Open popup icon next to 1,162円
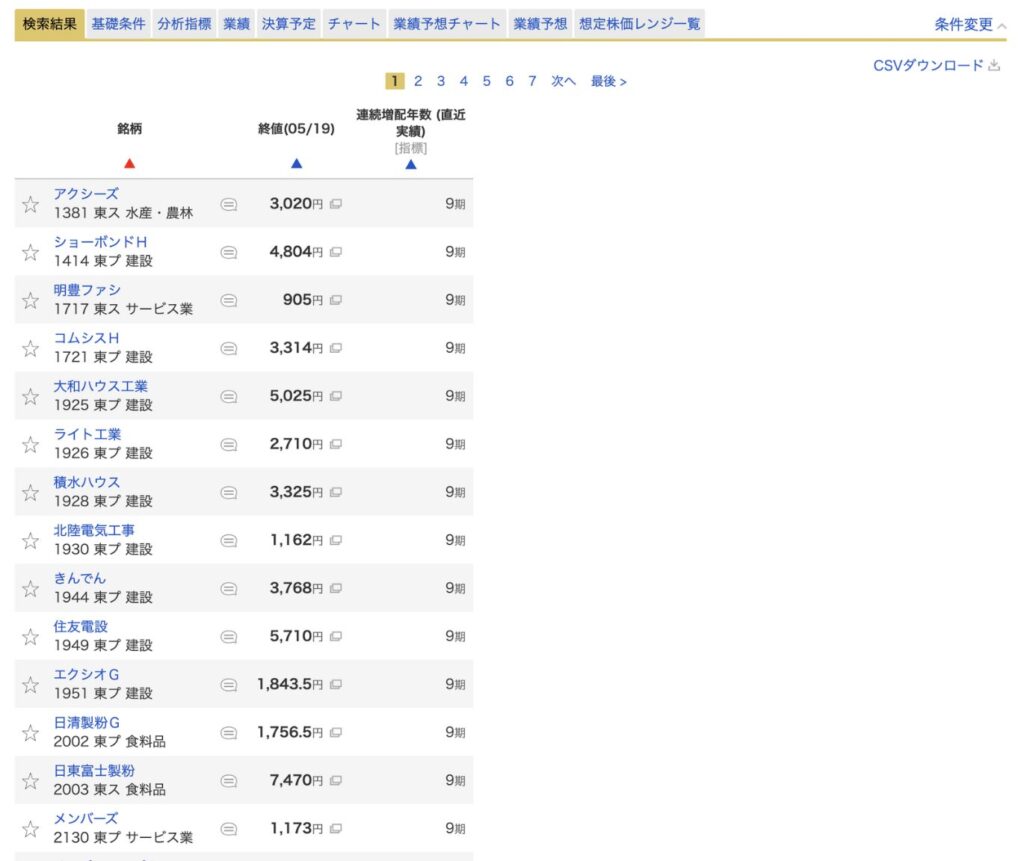 [x=336, y=540]
